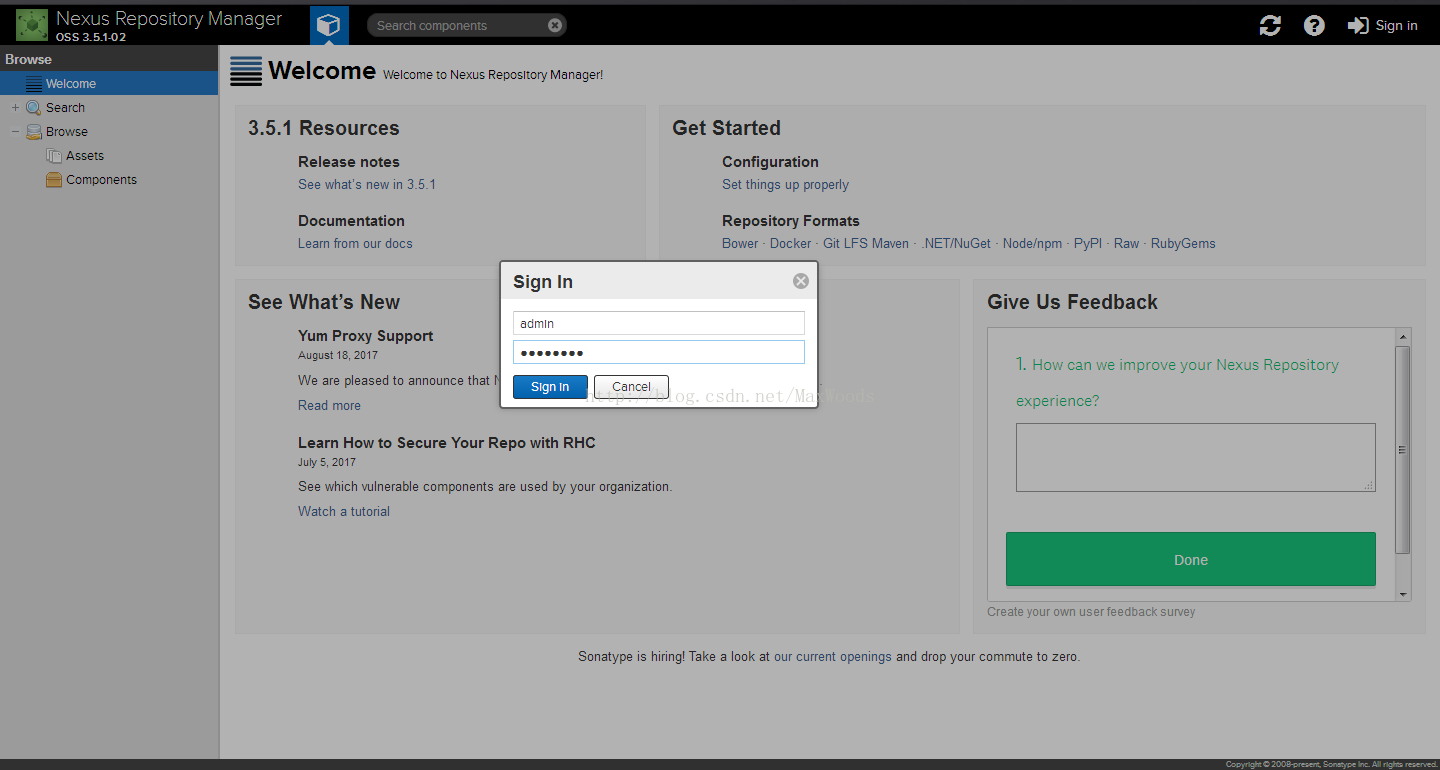Click the feedback panel scrollbar thumb
The width and height of the screenshot is (1440, 770).
coord(1403,450)
